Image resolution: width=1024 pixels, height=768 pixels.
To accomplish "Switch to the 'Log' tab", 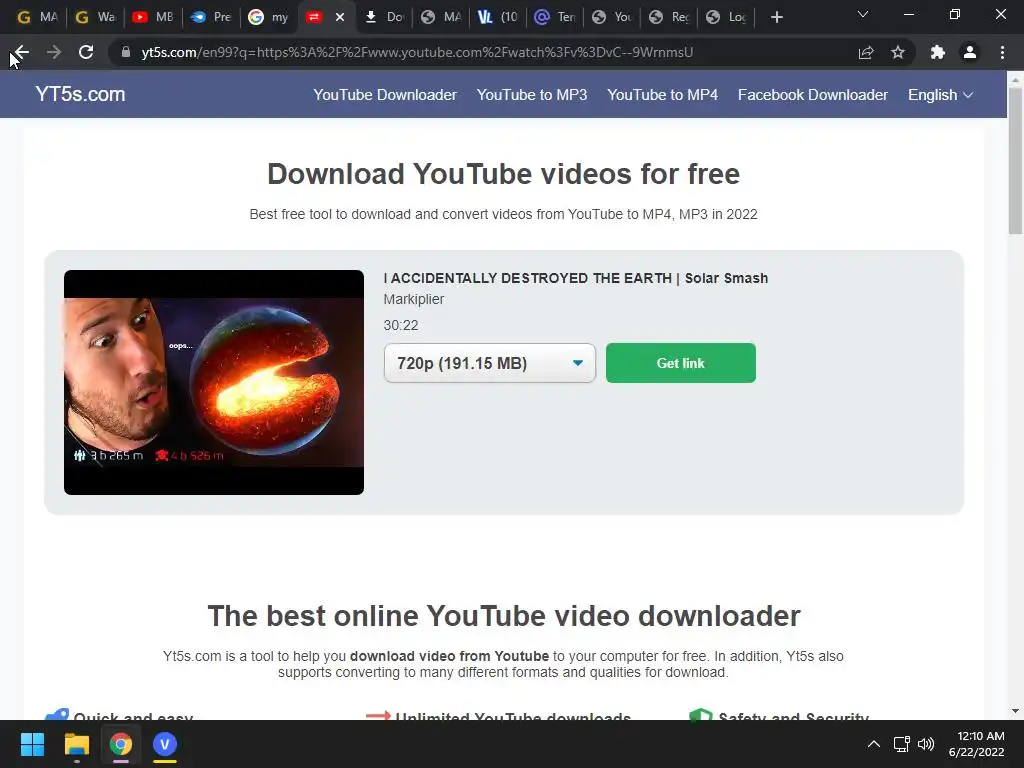I will (x=726, y=17).
